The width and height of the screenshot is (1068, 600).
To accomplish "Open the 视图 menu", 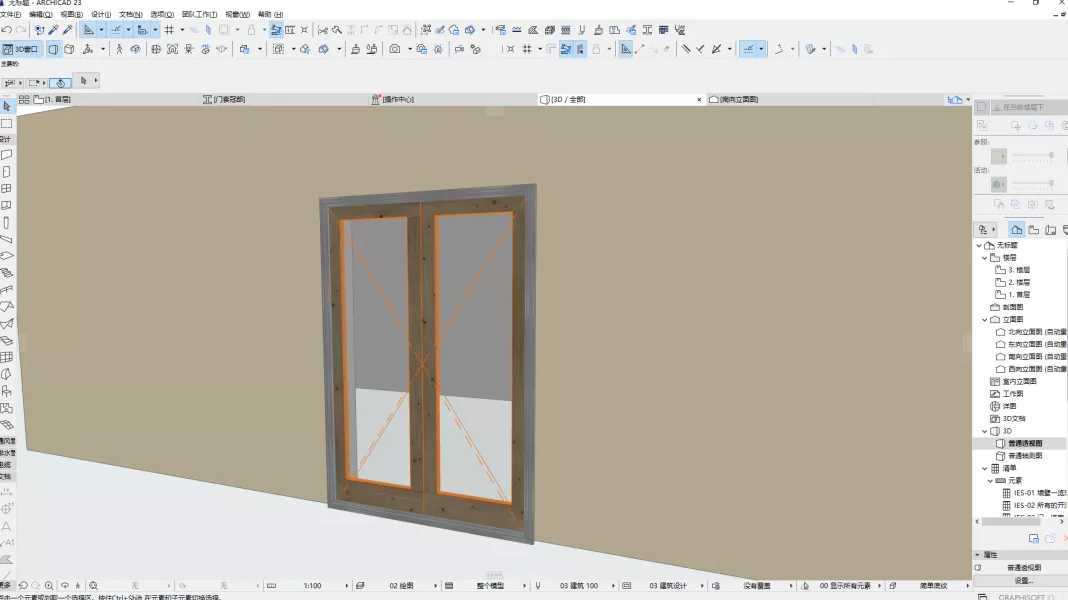I will 72,14.
